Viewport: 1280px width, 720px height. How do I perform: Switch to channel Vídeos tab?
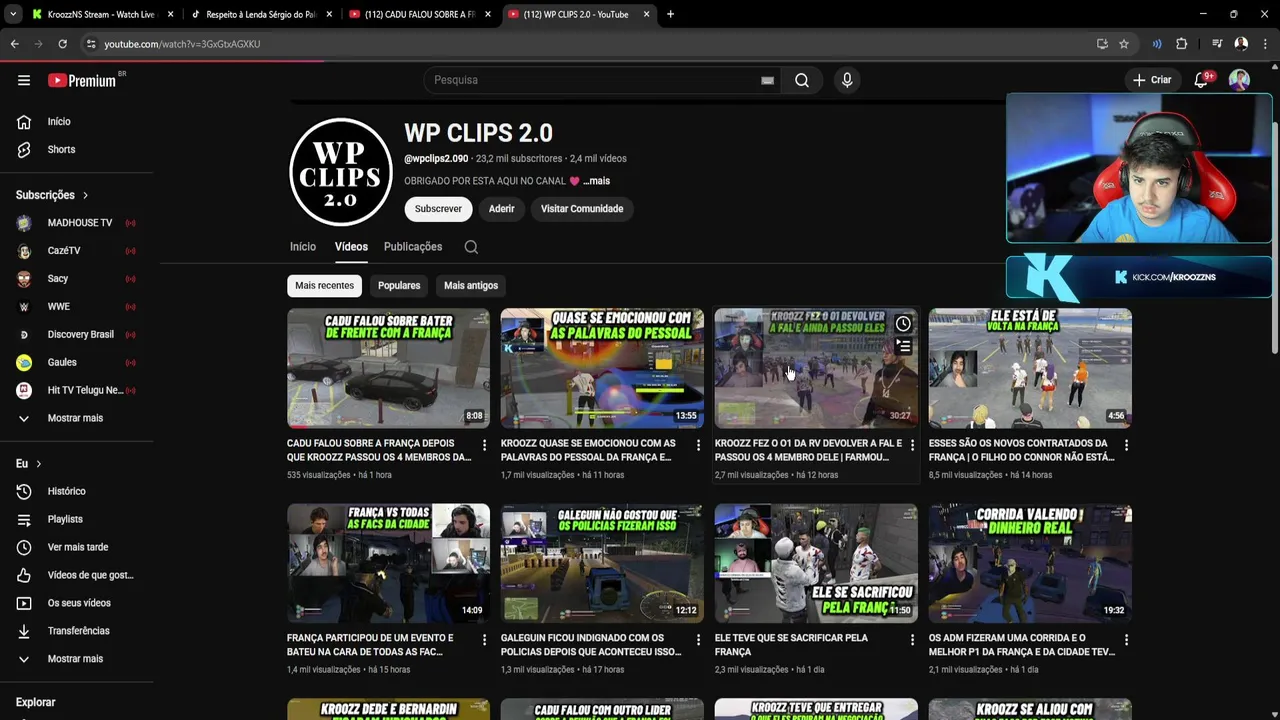(x=351, y=247)
